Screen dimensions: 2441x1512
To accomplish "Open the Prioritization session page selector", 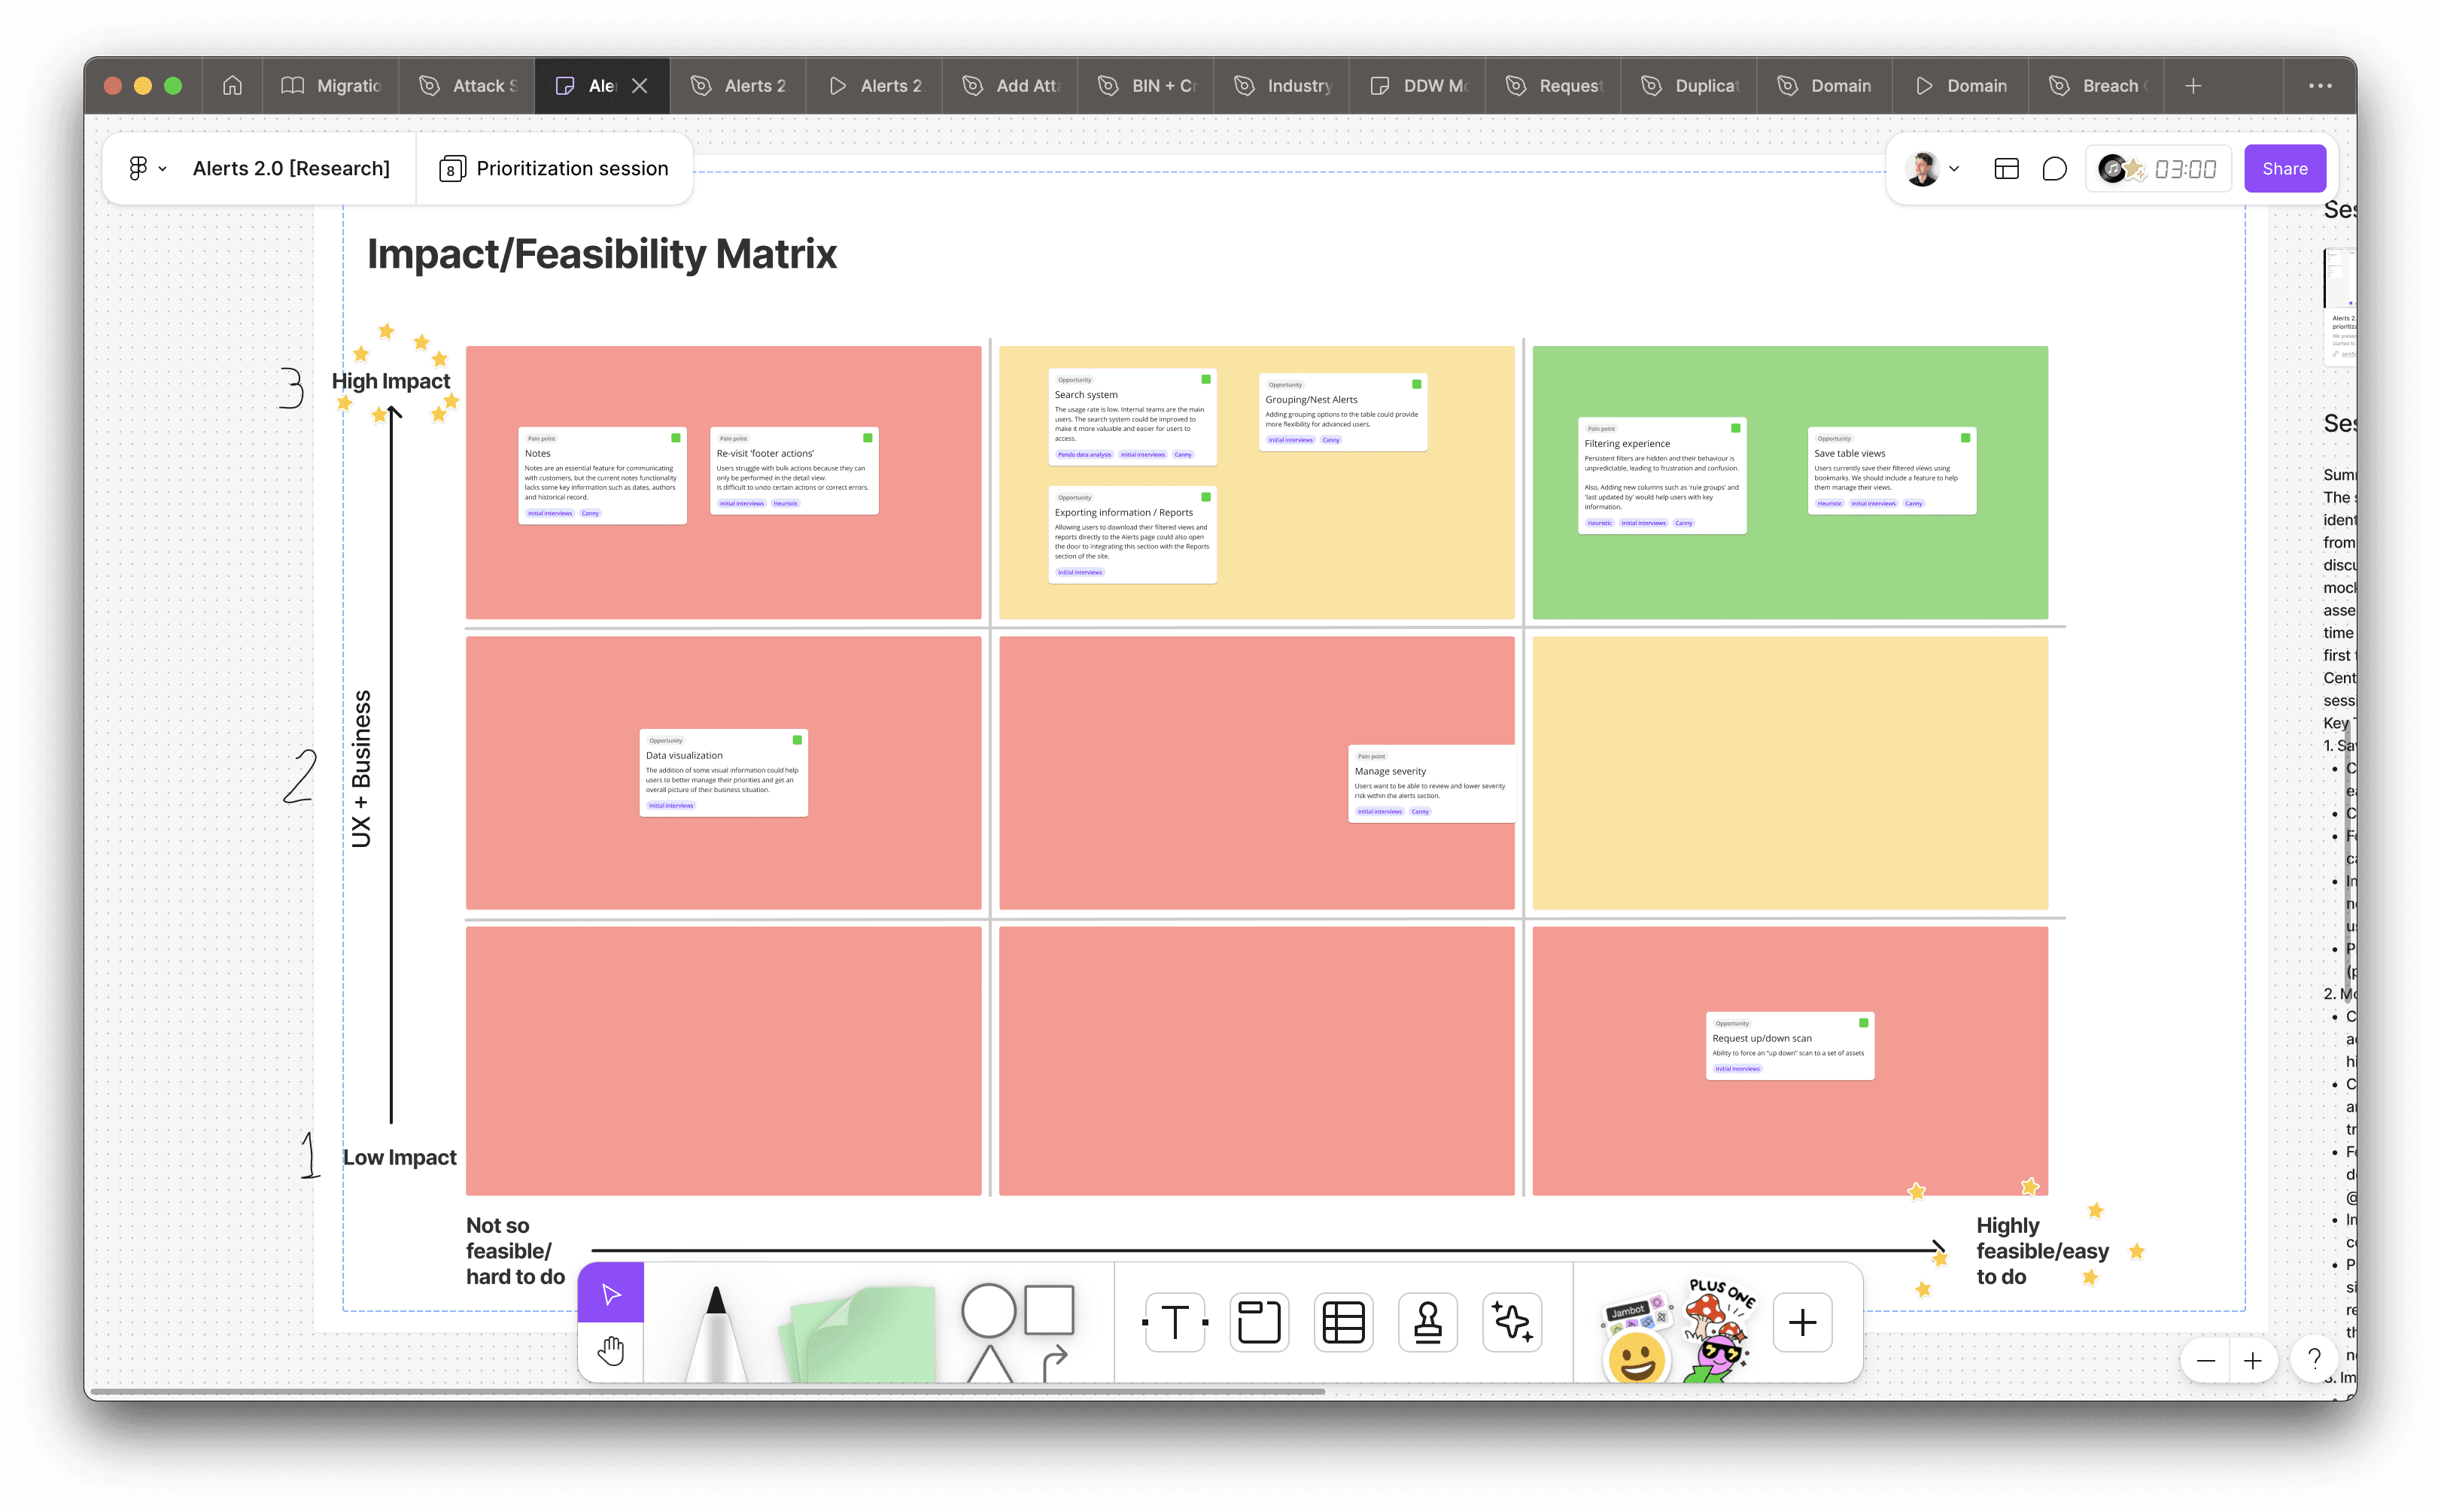I will pyautogui.click(x=555, y=169).
